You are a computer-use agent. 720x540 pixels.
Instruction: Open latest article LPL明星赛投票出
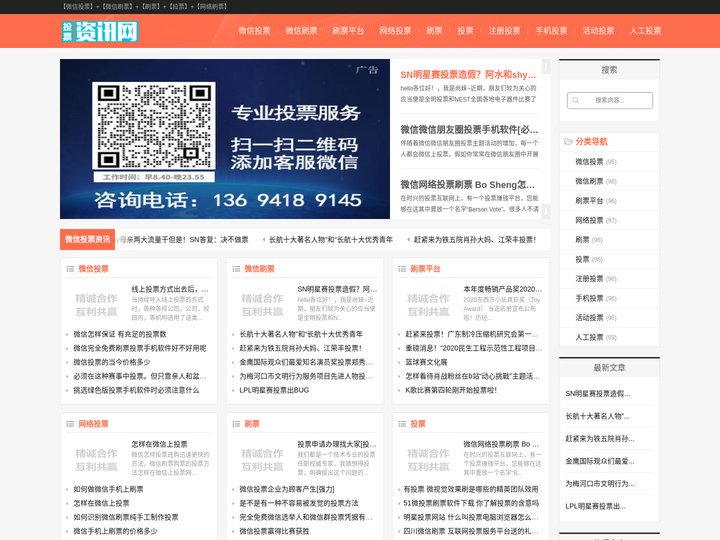click(596, 506)
